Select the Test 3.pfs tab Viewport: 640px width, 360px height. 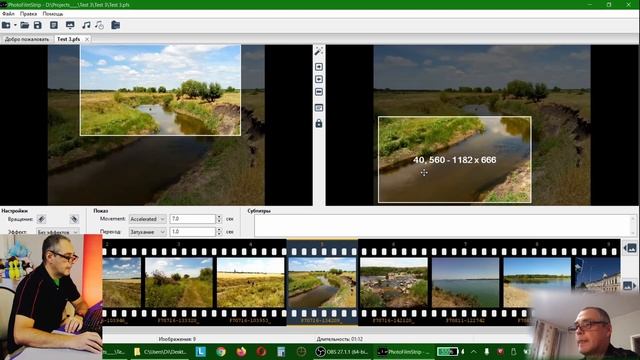(68, 39)
